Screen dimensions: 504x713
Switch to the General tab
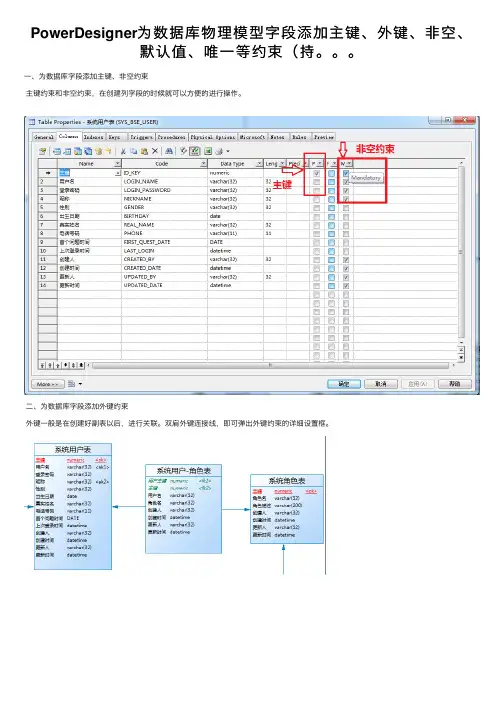(x=44, y=137)
